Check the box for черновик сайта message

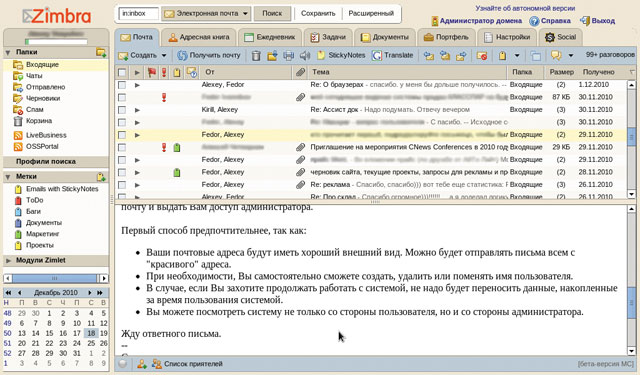tap(122, 172)
